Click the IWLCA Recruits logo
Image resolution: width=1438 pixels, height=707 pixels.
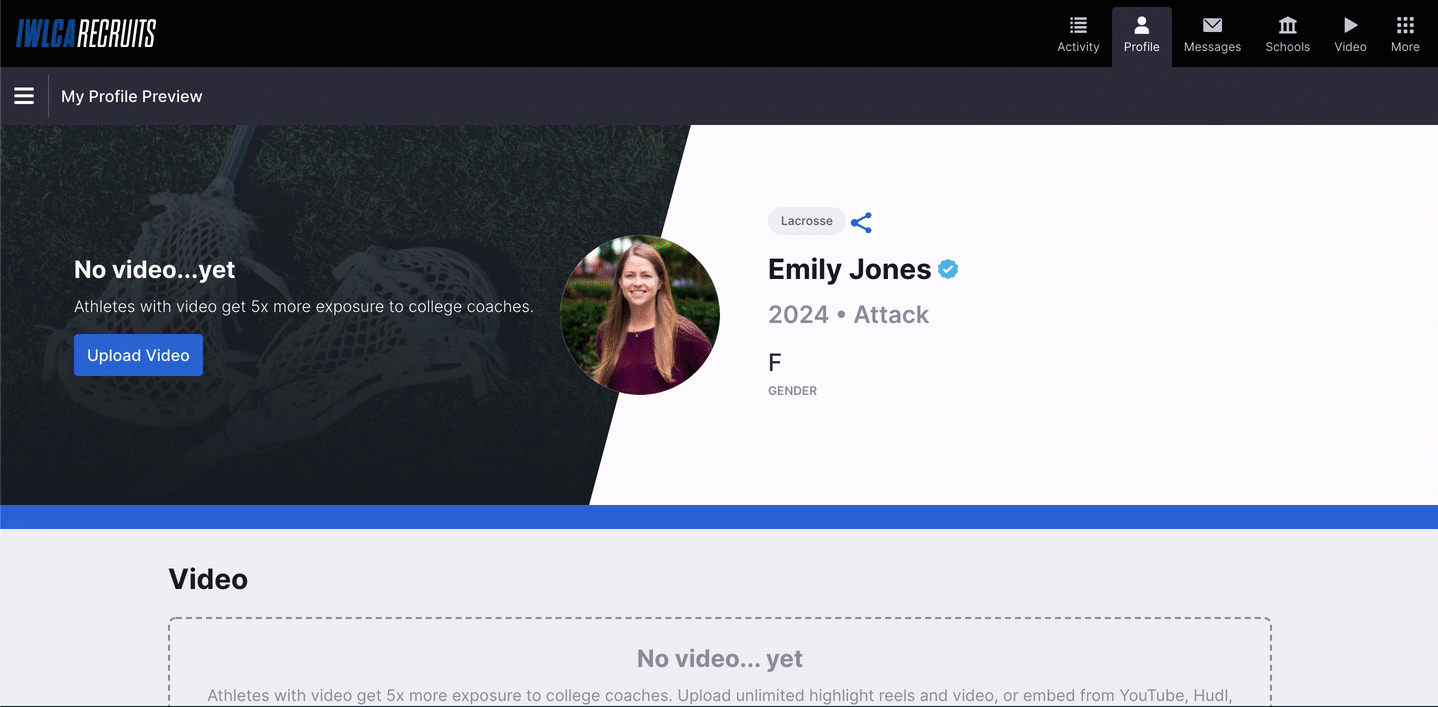[86, 33]
